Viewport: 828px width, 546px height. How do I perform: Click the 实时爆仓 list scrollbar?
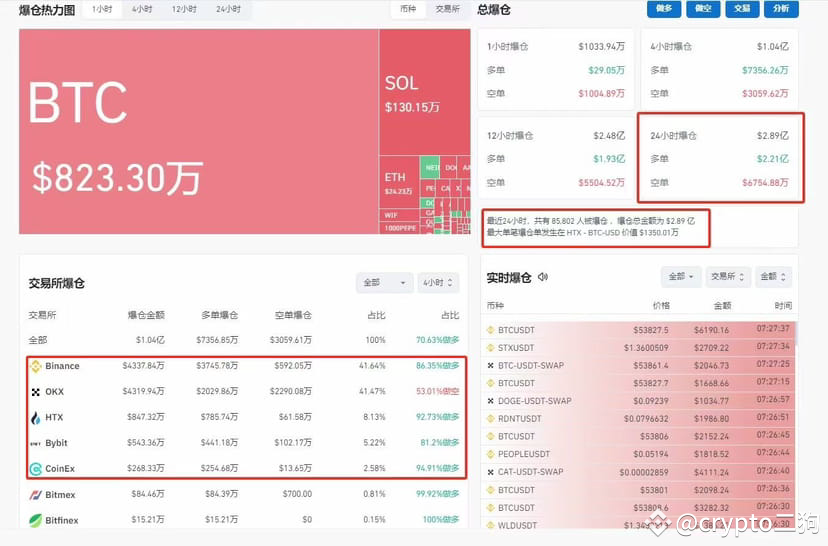795,334
